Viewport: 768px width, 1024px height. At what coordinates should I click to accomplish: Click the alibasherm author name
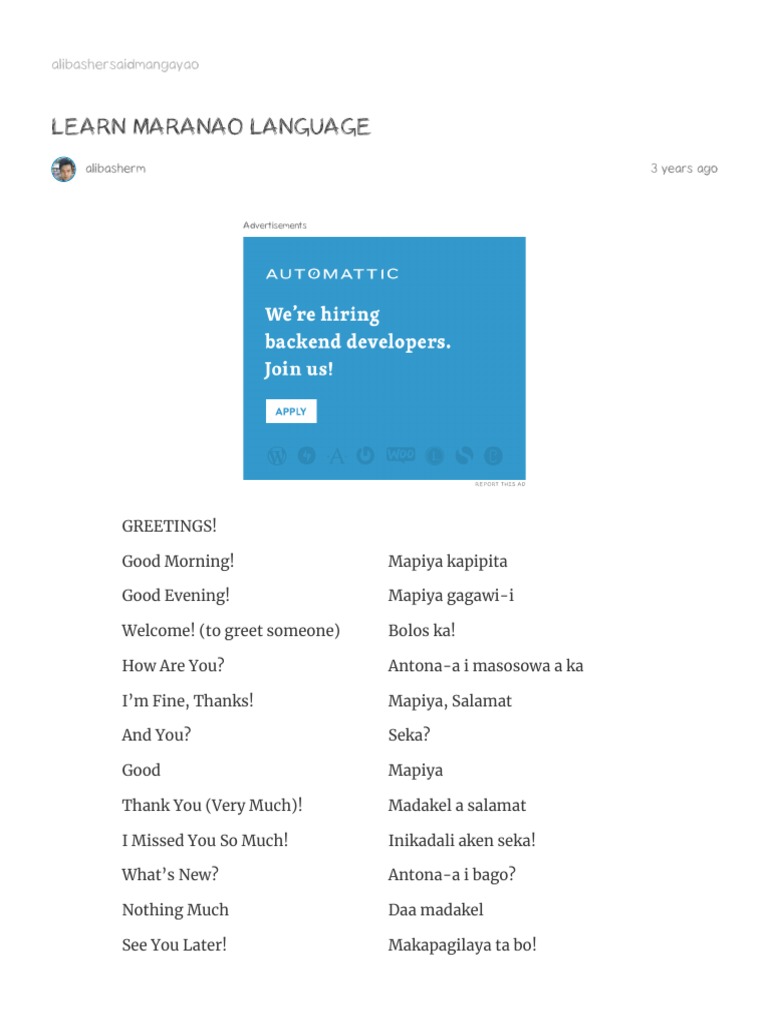115,169
